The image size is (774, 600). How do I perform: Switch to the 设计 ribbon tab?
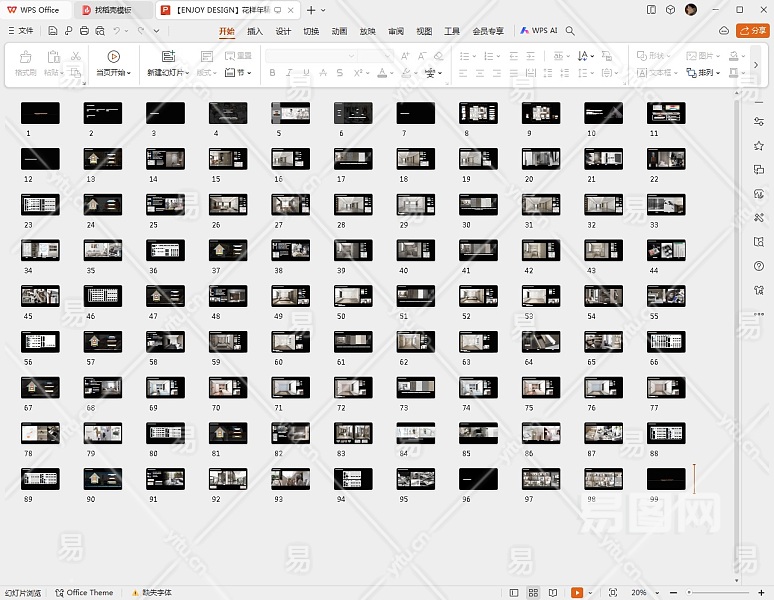click(x=283, y=31)
